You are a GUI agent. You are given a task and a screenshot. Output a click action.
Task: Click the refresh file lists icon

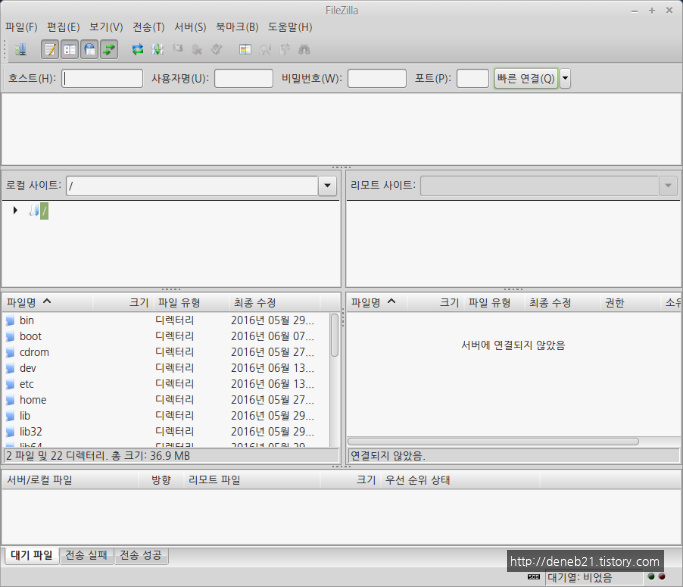(x=138, y=49)
